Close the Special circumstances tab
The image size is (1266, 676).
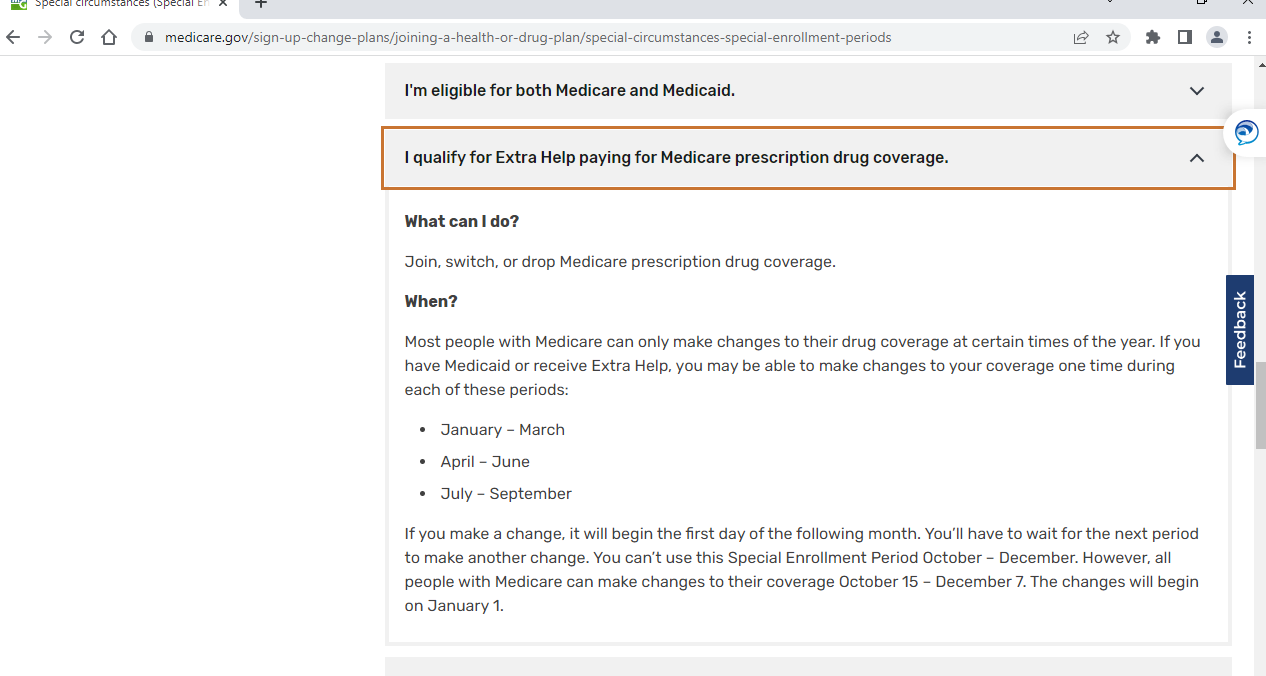click(x=223, y=4)
